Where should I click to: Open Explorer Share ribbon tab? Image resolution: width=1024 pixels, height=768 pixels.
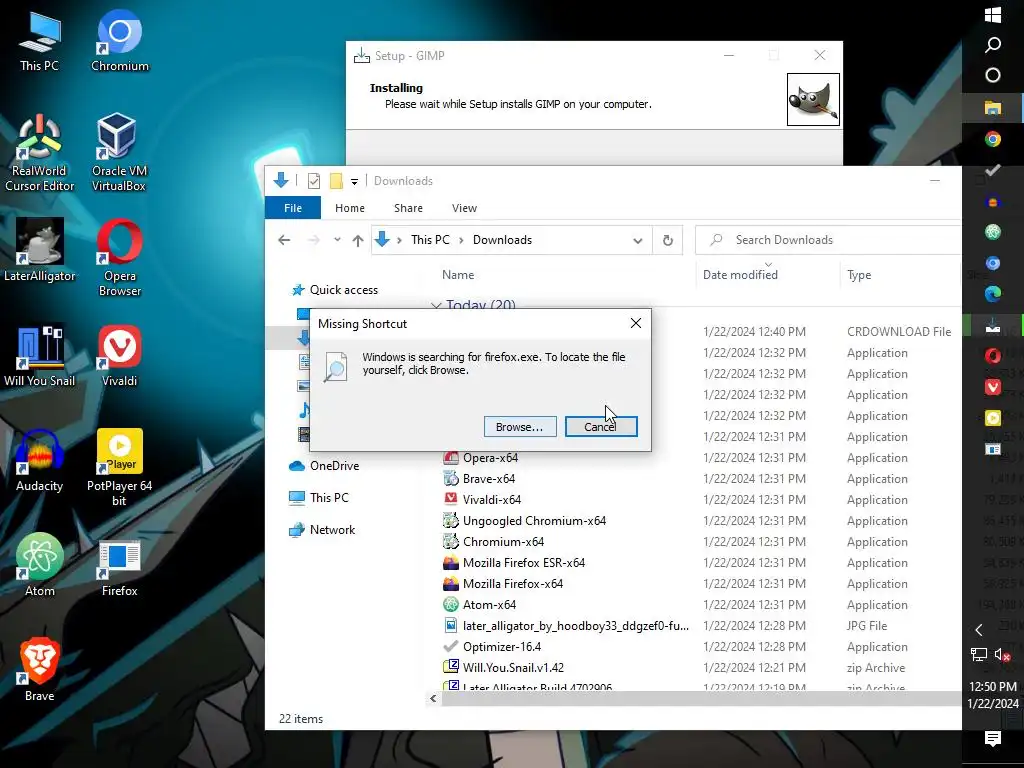coord(408,208)
